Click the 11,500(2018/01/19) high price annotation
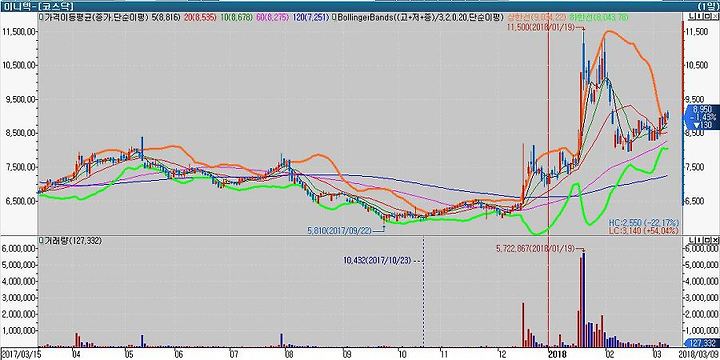The height and width of the screenshot is (360, 720). [540, 28]
